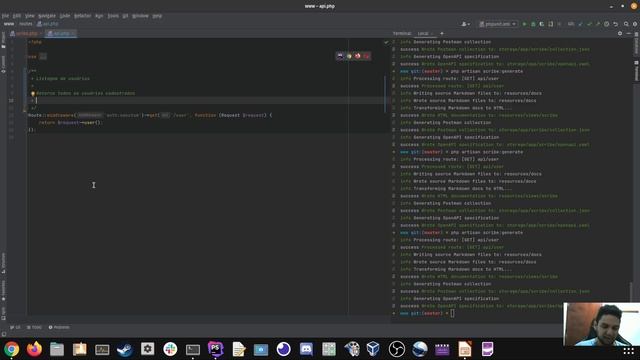The width and height of the screenshot is (640, 360).
Task: Open terminal panel settings gear
Action: (620, 33)
